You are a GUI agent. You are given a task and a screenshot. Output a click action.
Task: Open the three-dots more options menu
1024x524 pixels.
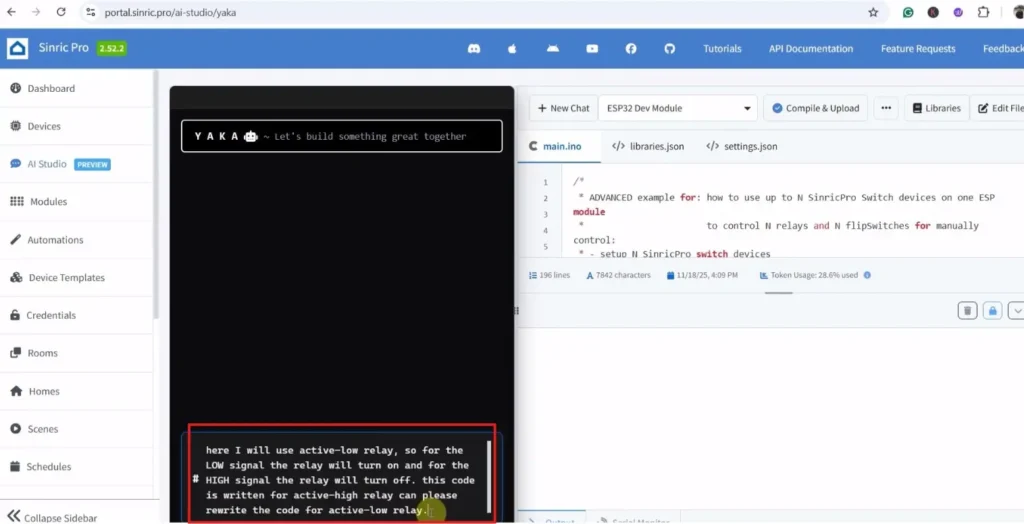[x=885, y=108]
